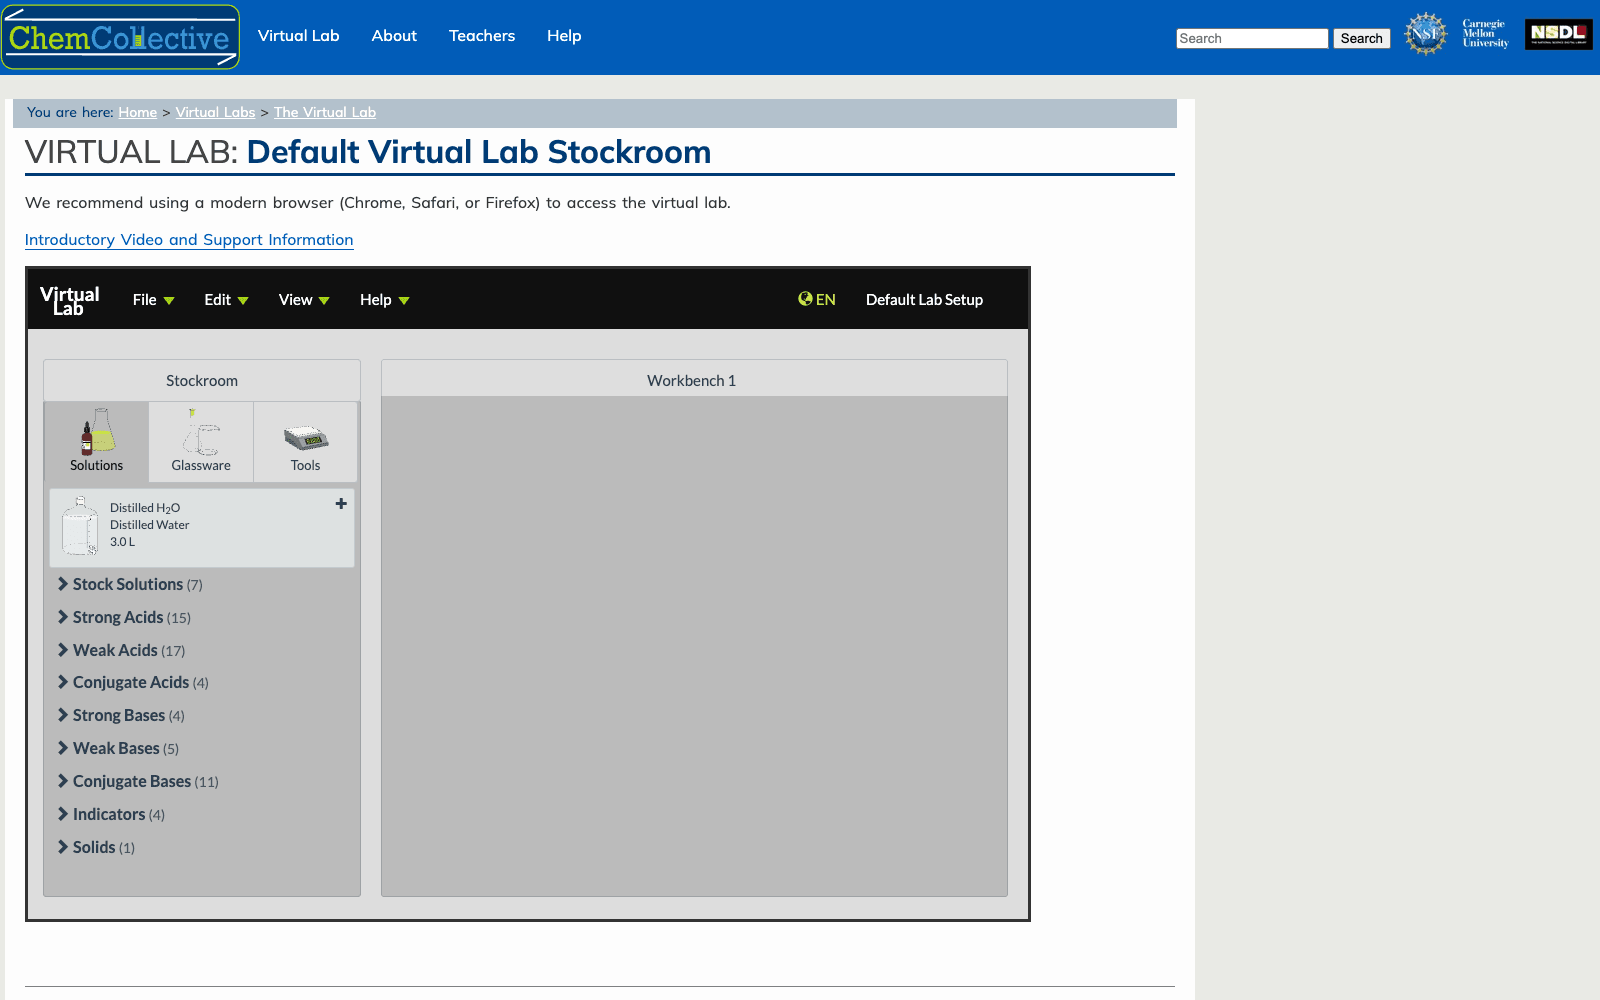Select the Distilled H2O carboy image
The image size is (1600, 1000).
coord(80,526)
